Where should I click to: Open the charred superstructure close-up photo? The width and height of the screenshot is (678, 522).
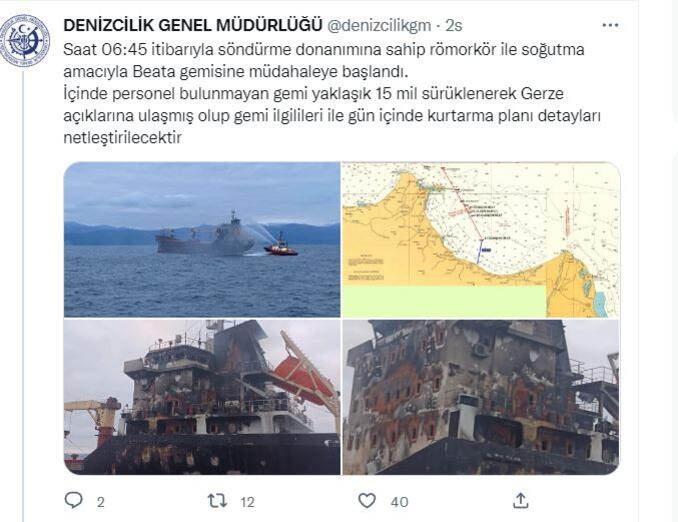481,397
